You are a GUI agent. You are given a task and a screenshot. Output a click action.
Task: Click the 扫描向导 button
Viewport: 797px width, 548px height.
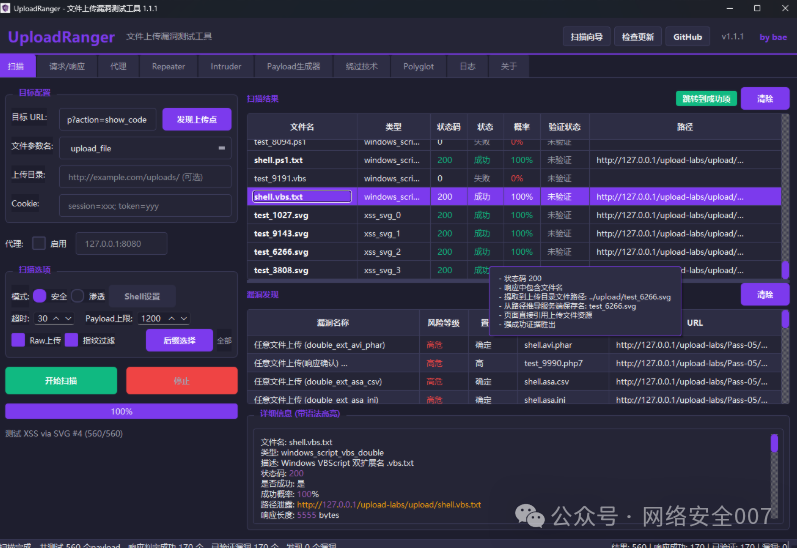pos(587,37)
